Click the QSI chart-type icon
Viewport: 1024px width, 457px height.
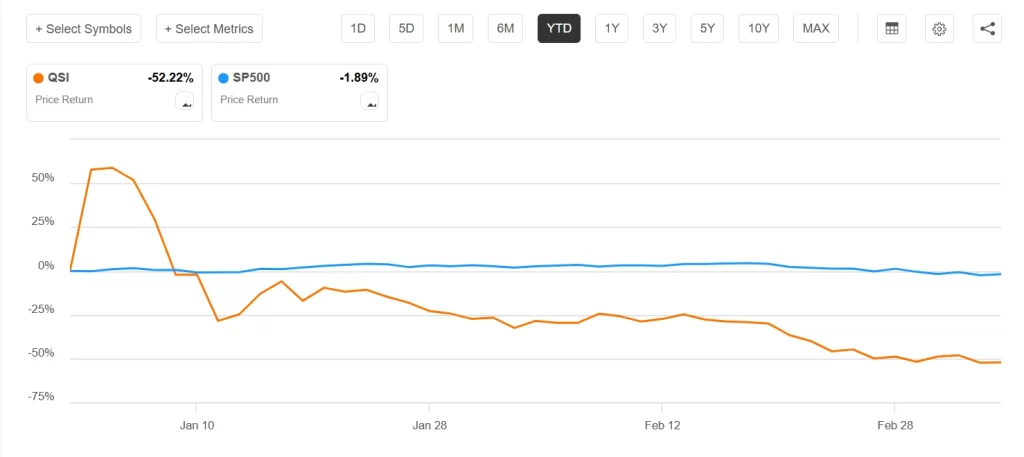[185, 101]
